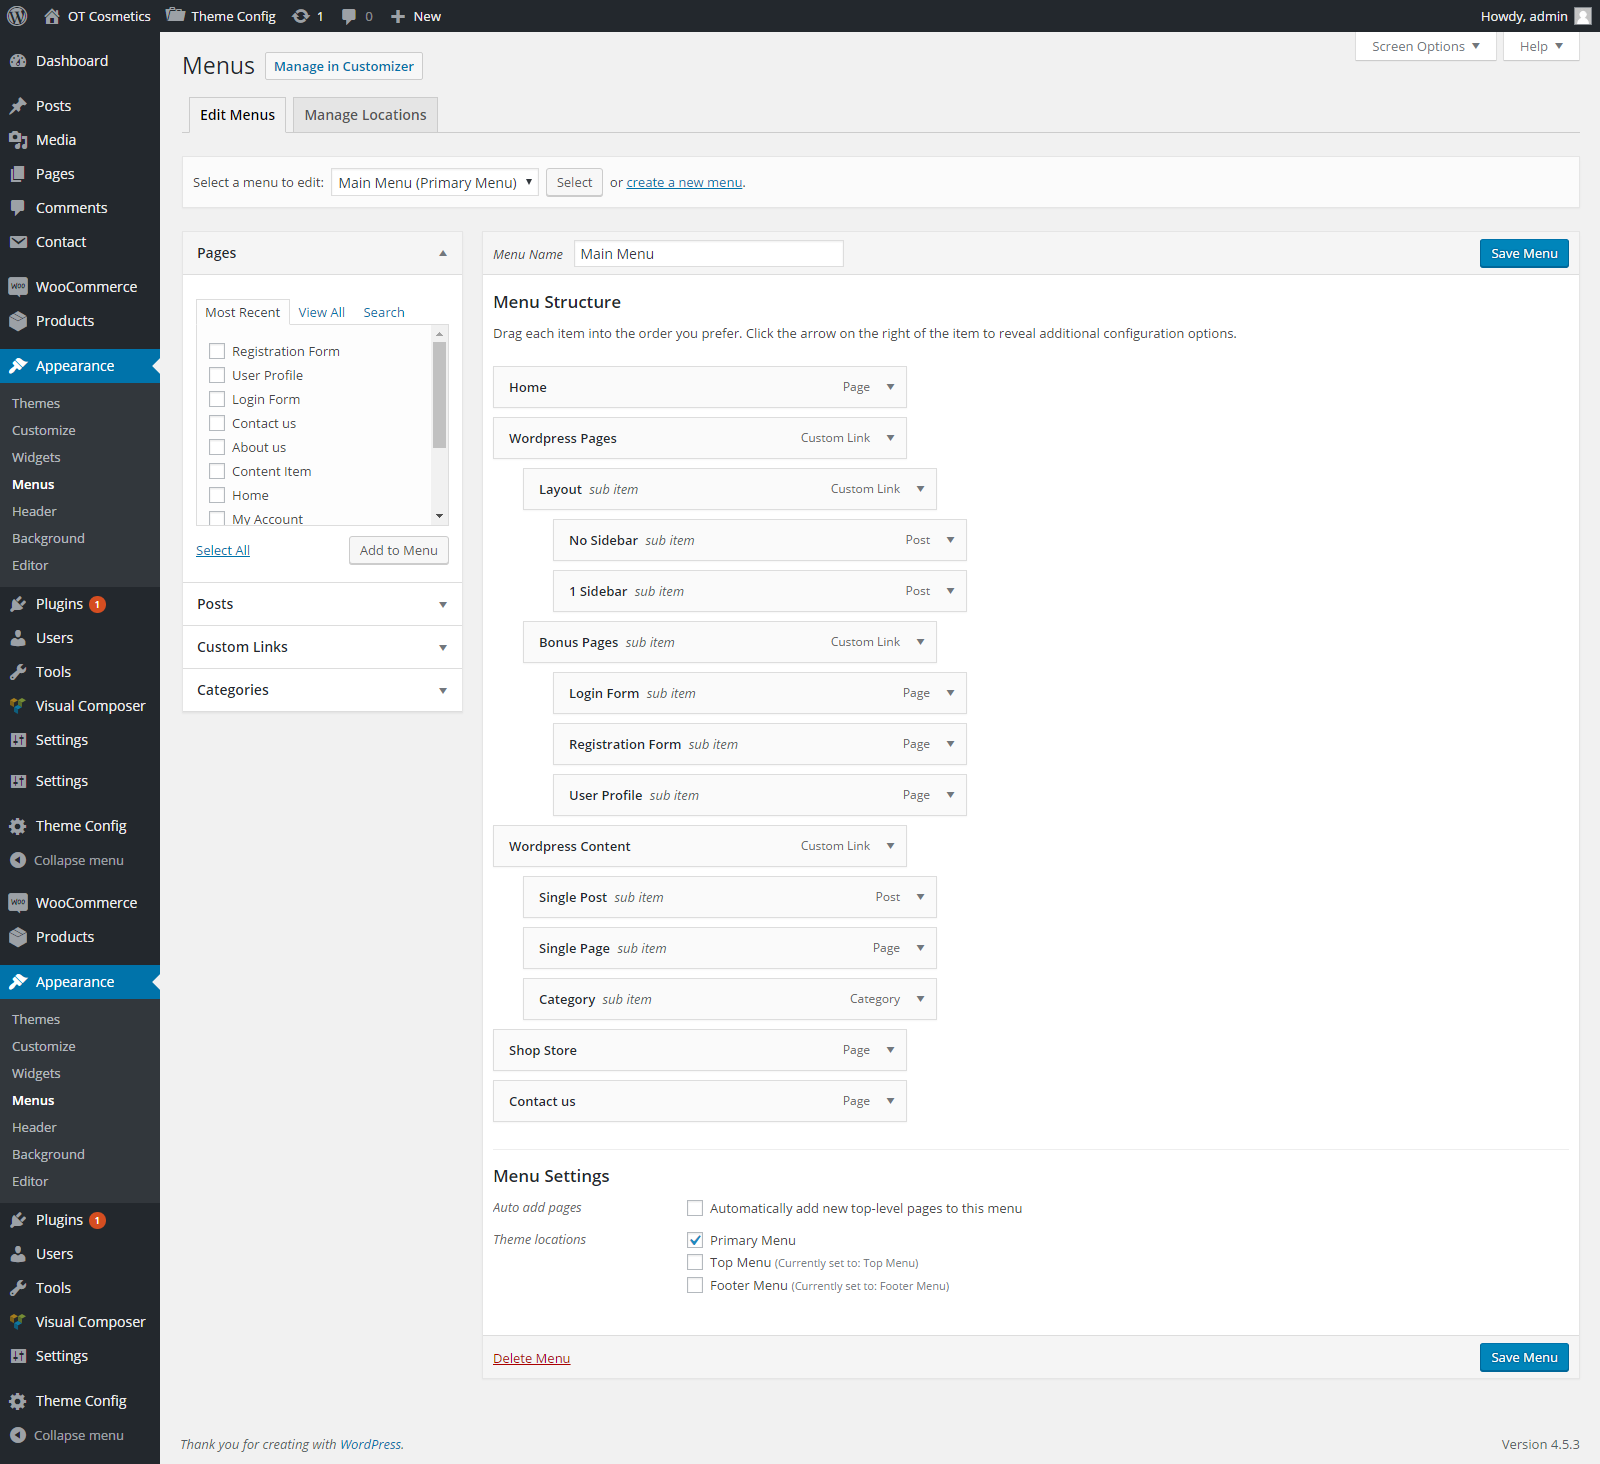Expand the Wordpress Content menu item arrow

pos(890,846)
